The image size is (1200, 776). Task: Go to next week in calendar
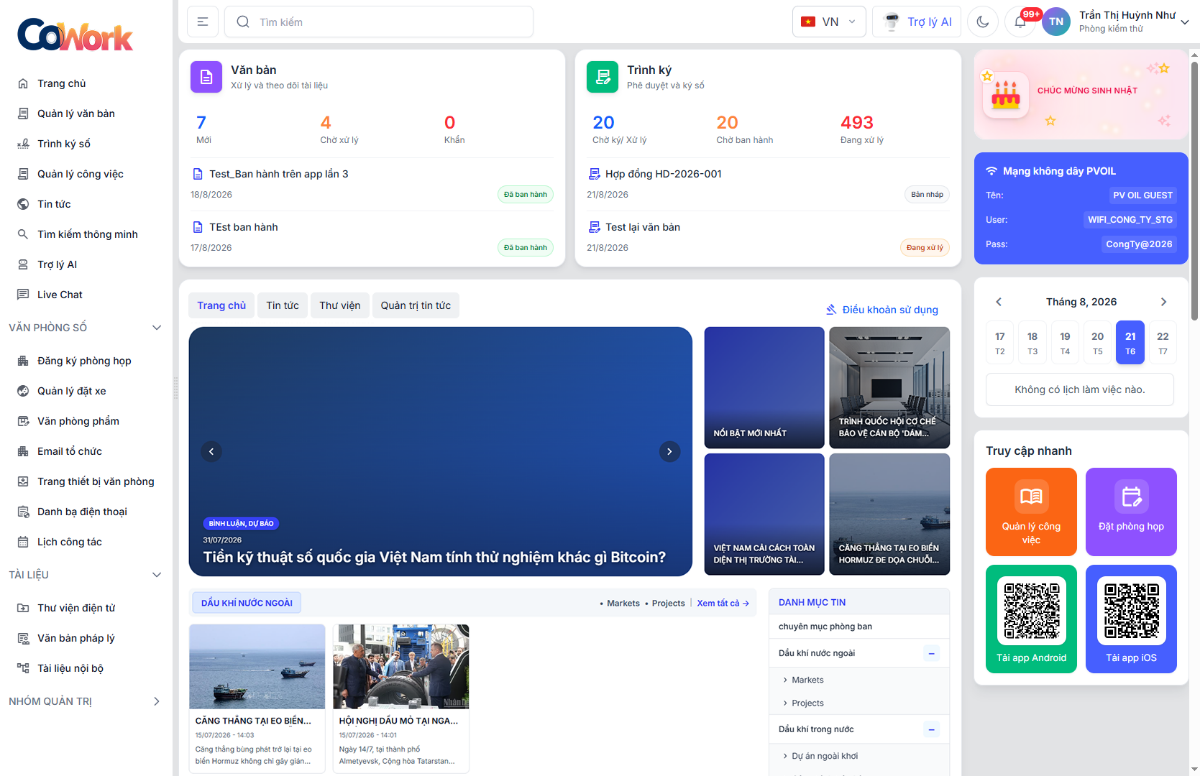point(1163,302)
